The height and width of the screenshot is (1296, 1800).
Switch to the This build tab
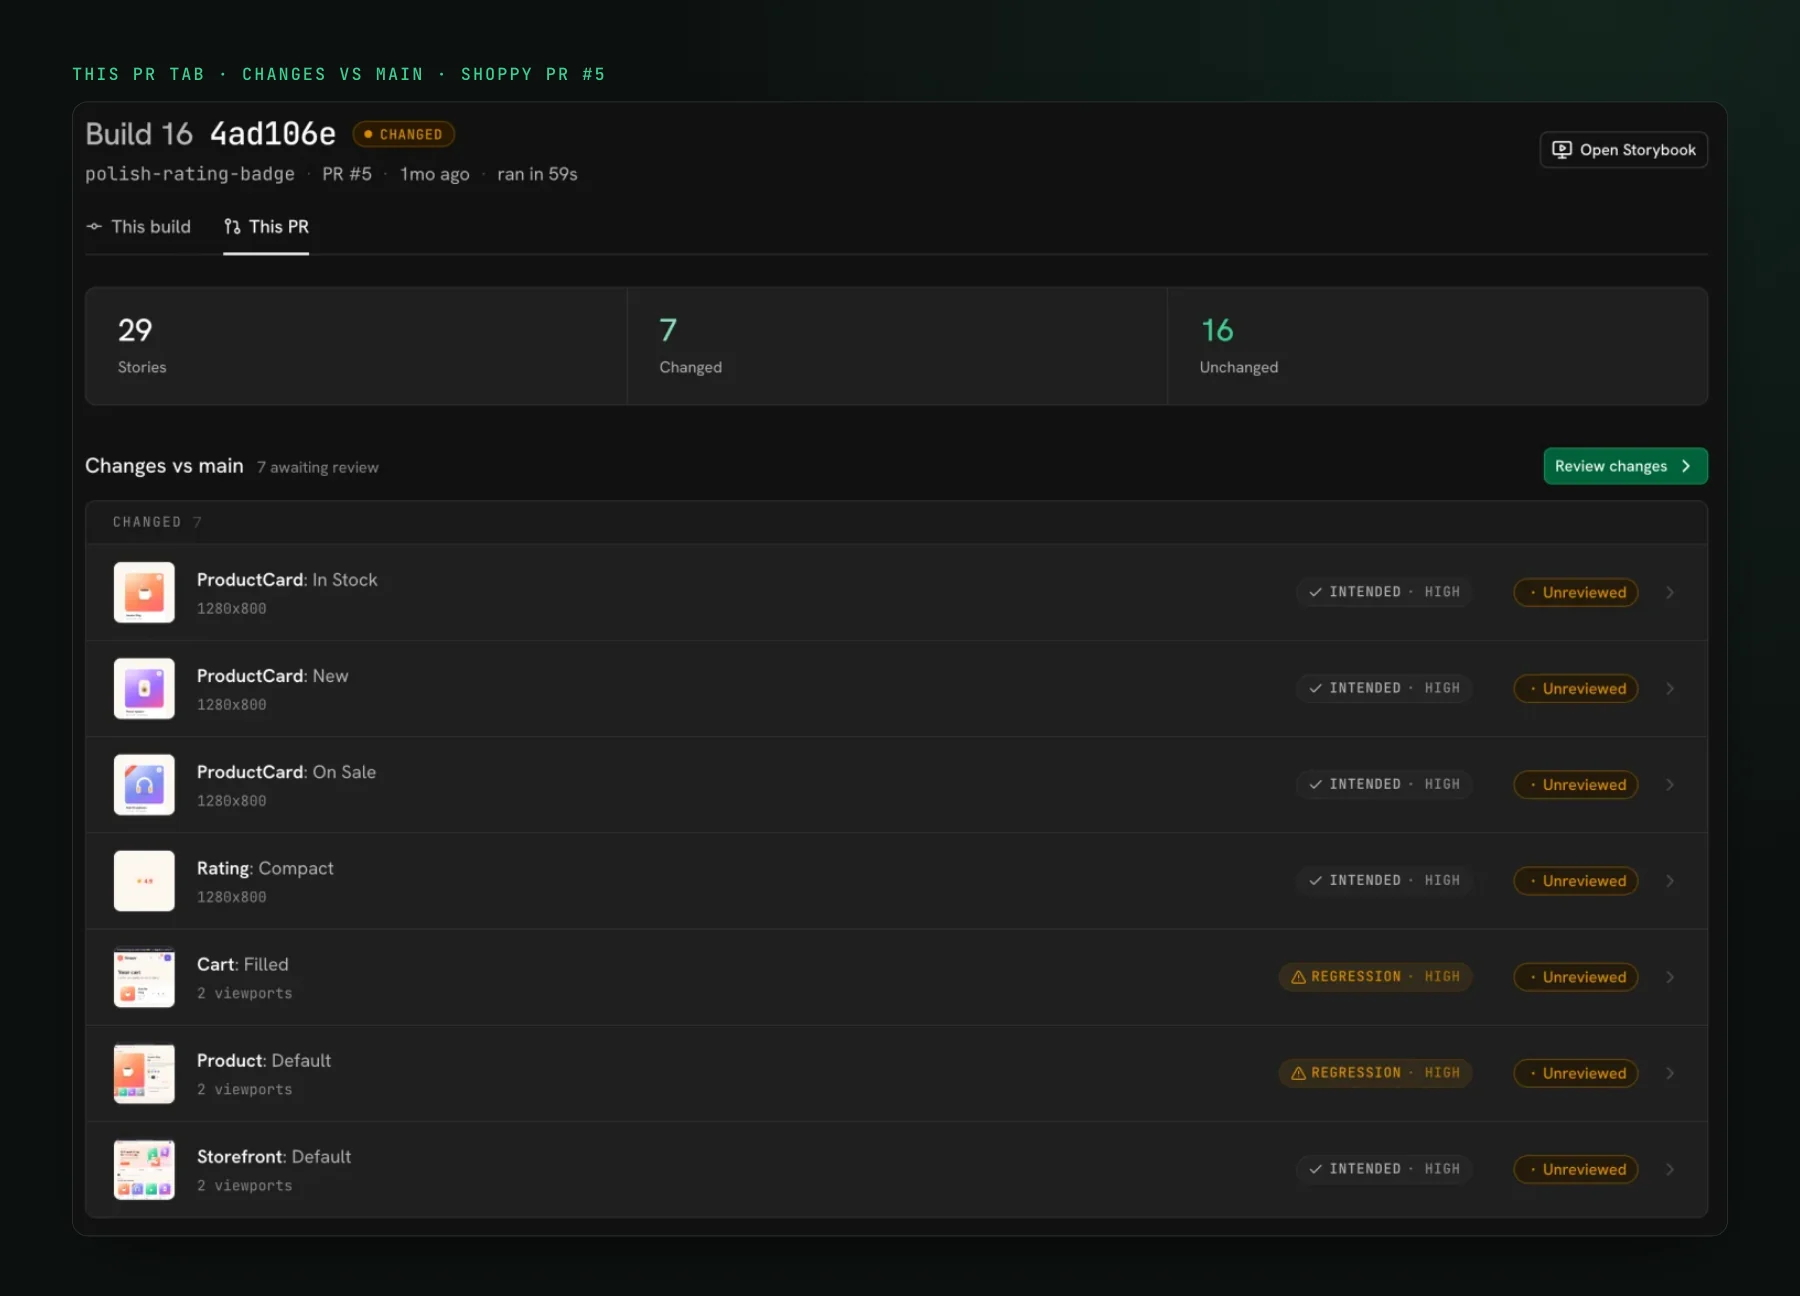pyautogui.click(x=138, y=227)
